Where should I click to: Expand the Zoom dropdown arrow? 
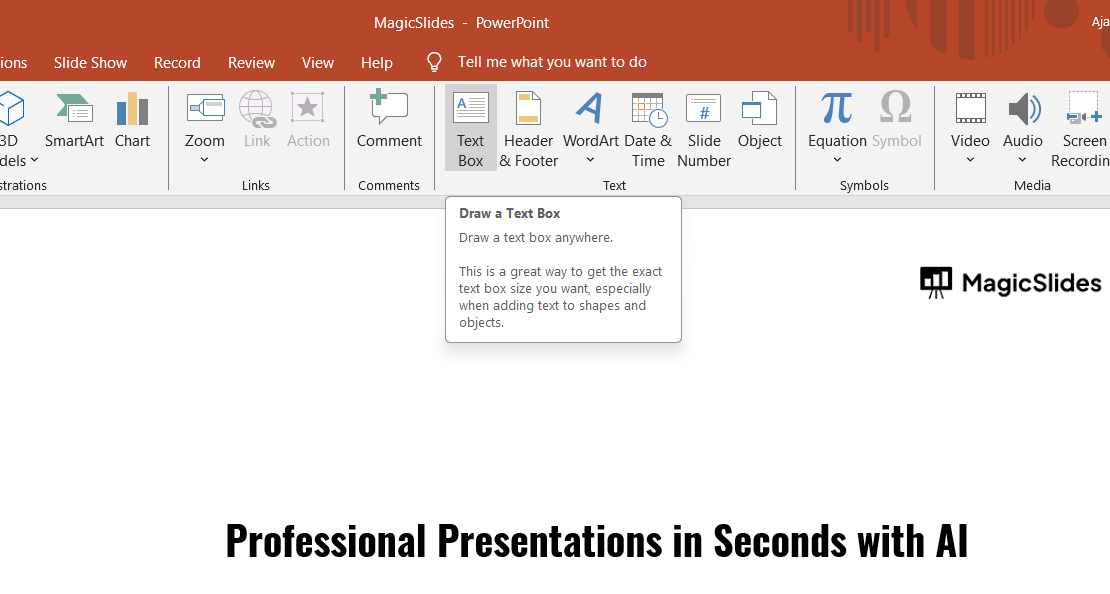pyautogui.click(x=205, y=160)
